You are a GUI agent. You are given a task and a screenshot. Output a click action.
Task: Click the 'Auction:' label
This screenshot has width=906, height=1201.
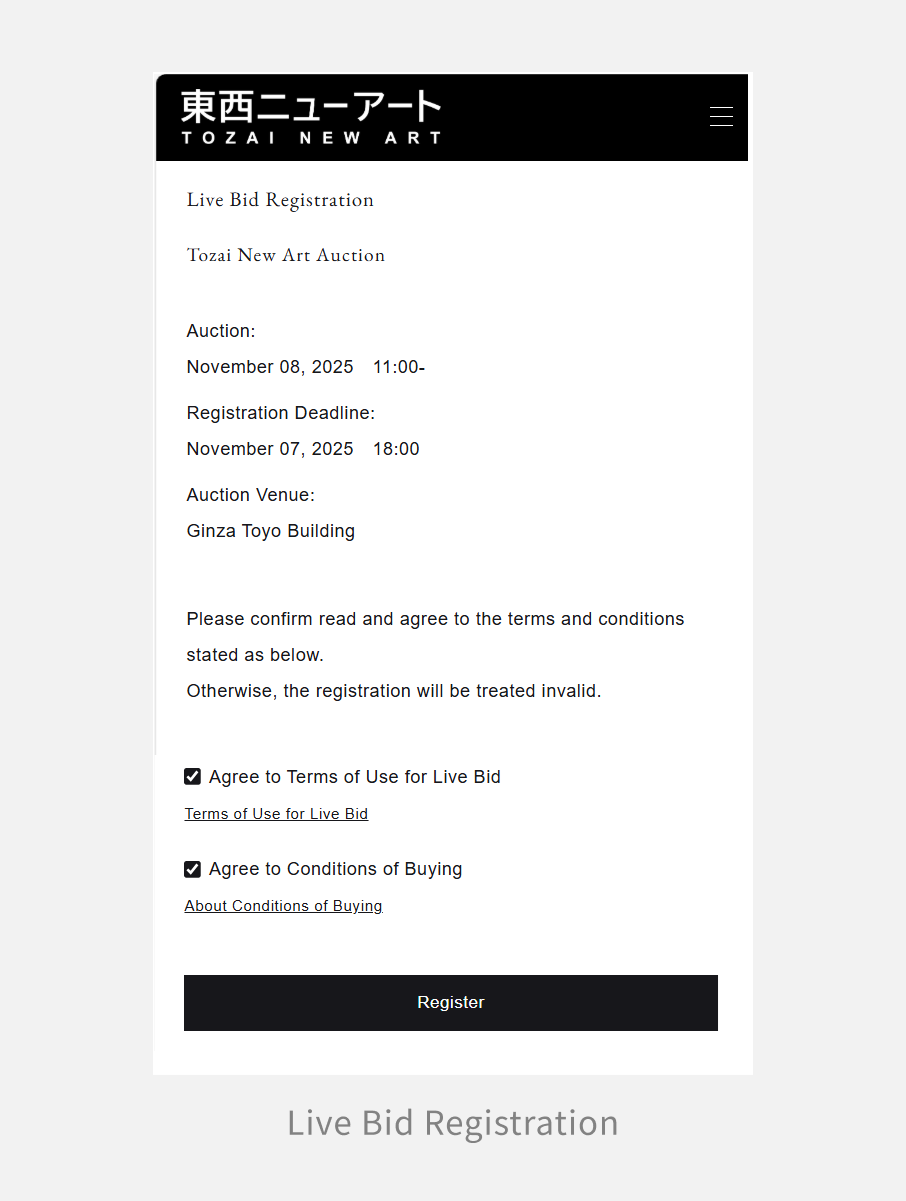(221, 331)
